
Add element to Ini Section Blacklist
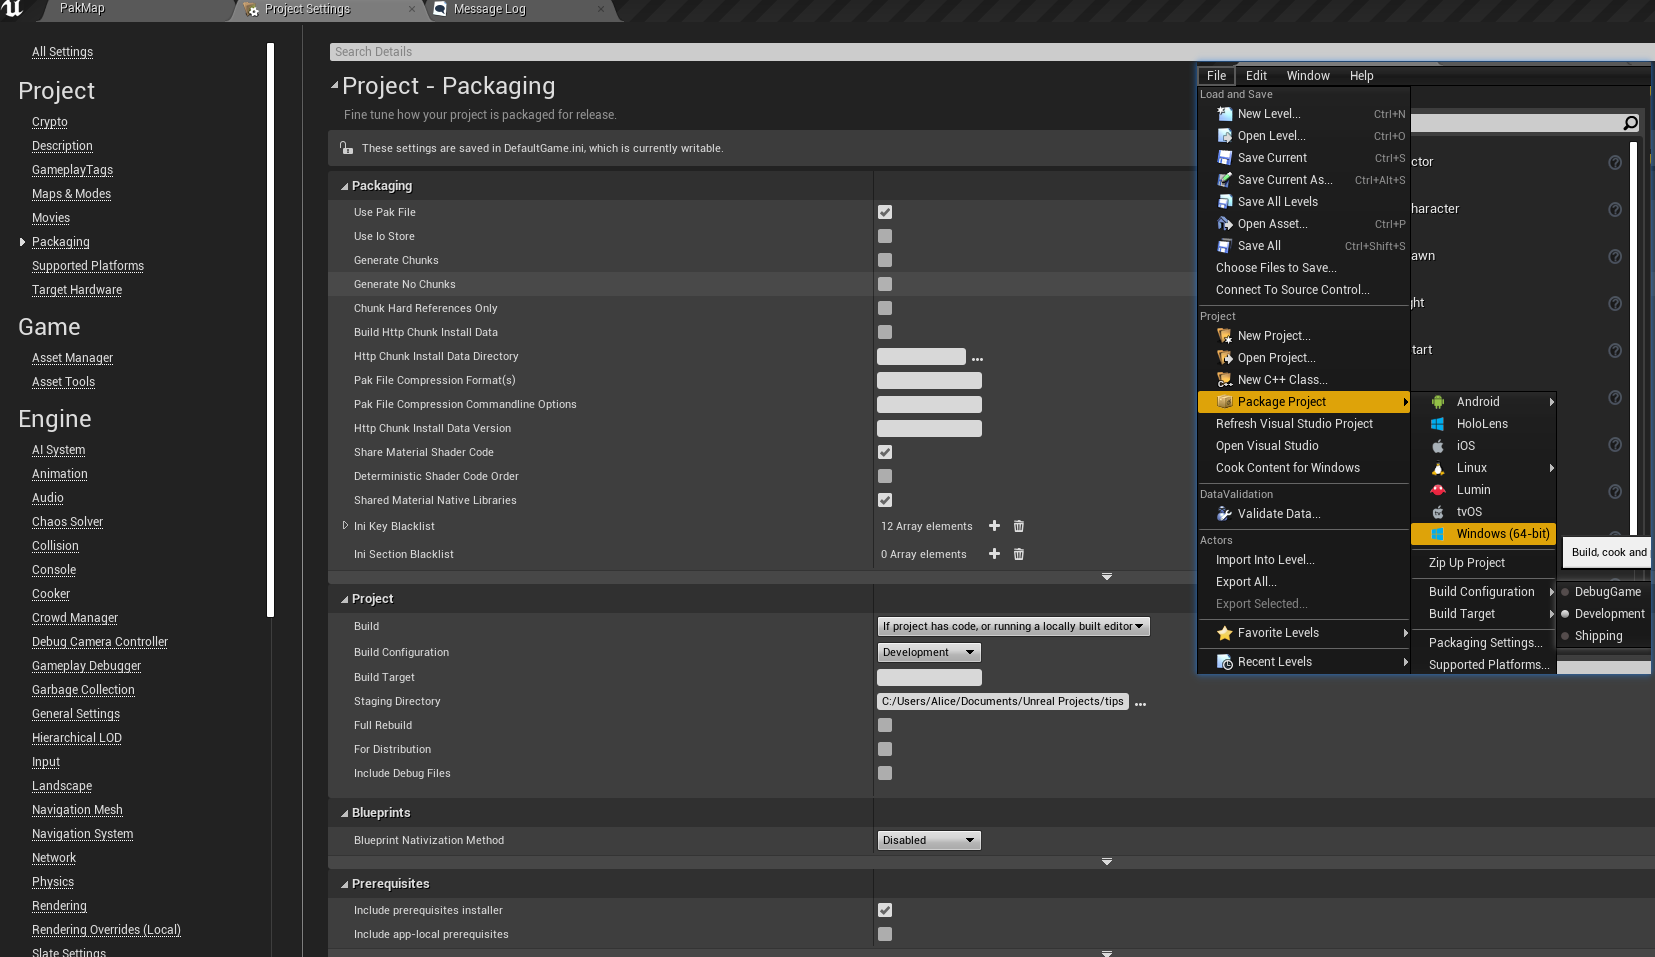(x=994, y=554)
